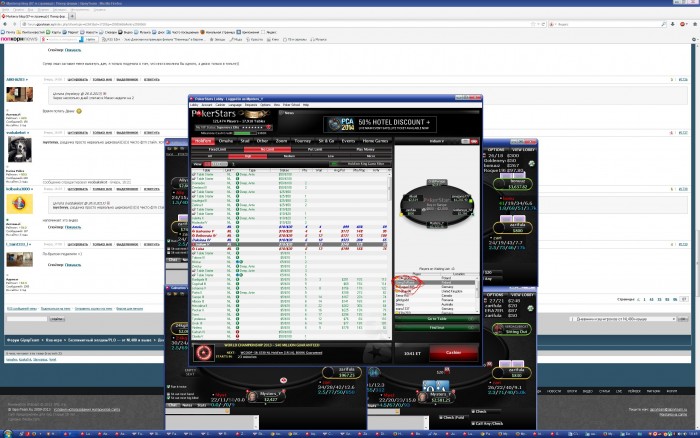Filter games by Pot Limit
Screen dimensions: 700x438
tap(315, 149)
